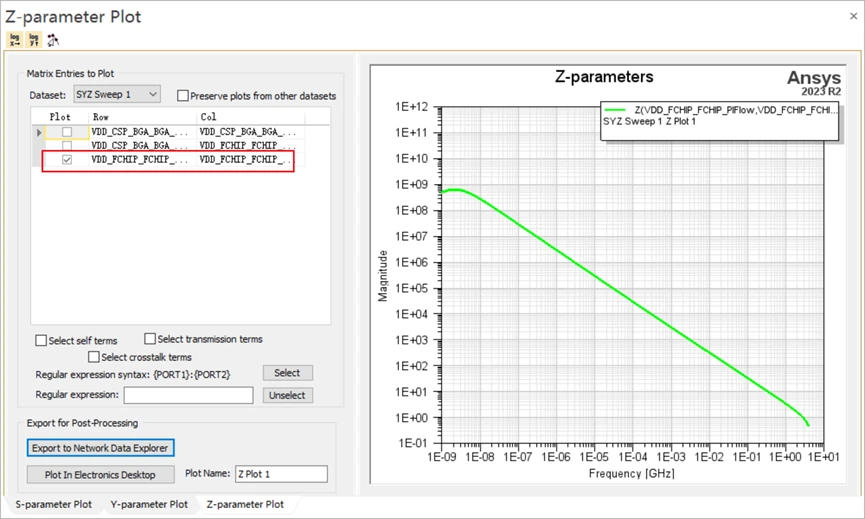
Task: Click the Ansys 2023 R2 logo on plot
Action: tap(814, 82)
